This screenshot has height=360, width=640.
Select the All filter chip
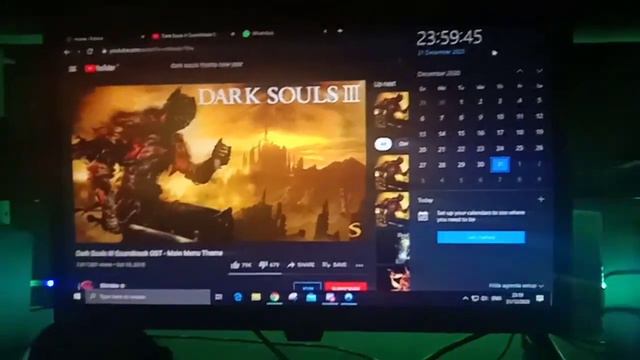pyautogui.click(x=383, y=144)
